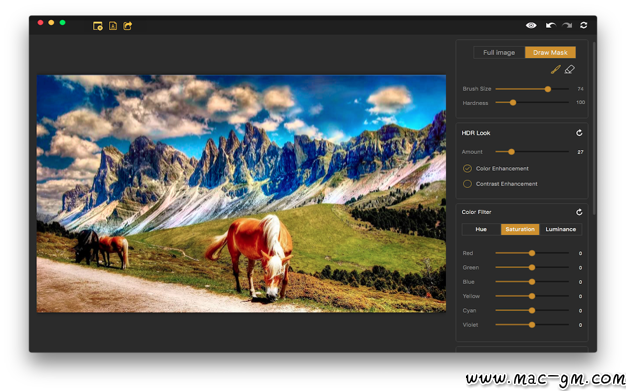Open the Luminance color filter tab

pyautogui.click(x=561, y=229)
